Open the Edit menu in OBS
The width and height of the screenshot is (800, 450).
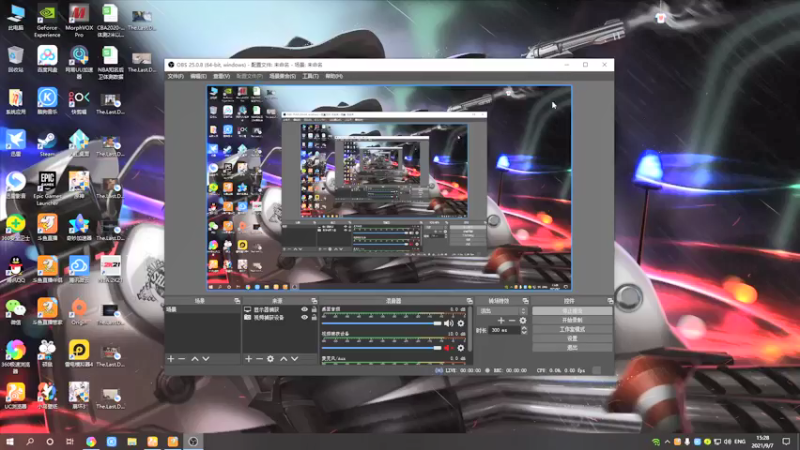pyautogui.click(x=198, y=76)
